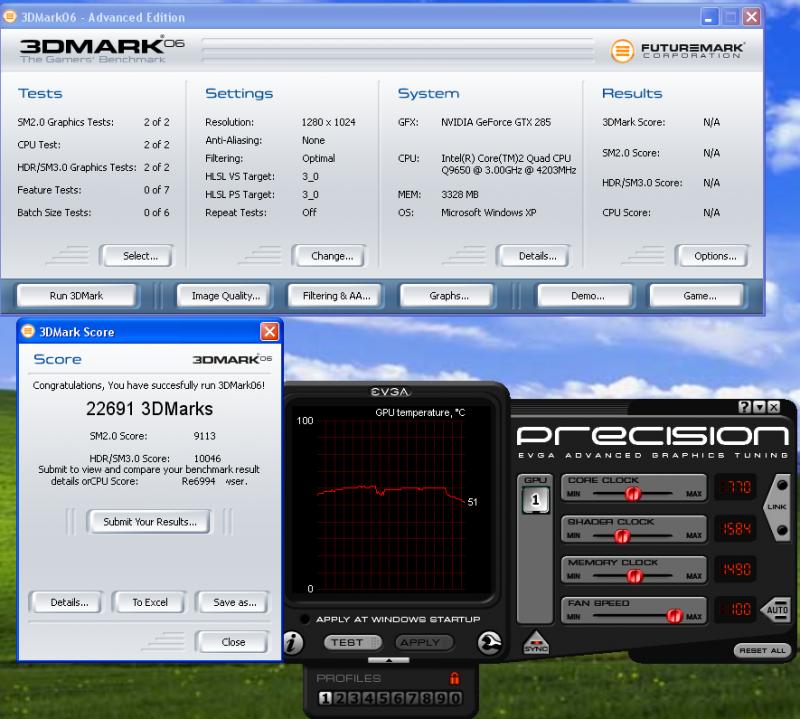
Task: Select profile slot 6 in EVGA Precision
Action: pos(397,698)
